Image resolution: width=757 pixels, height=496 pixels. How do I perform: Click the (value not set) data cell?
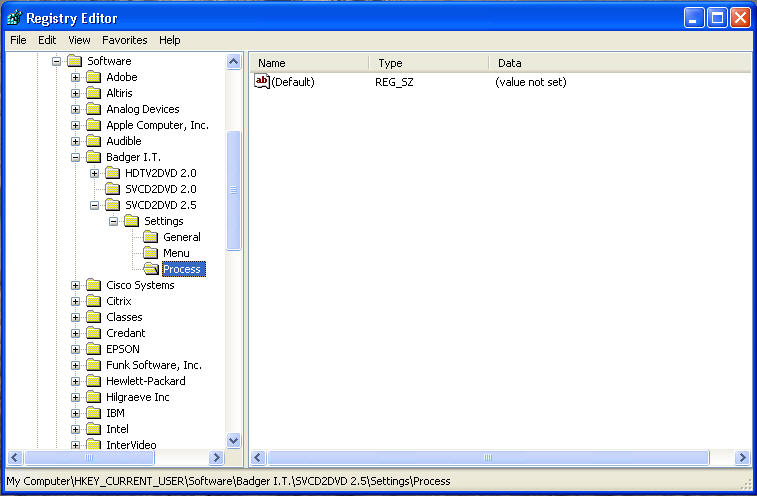(531, 82)
